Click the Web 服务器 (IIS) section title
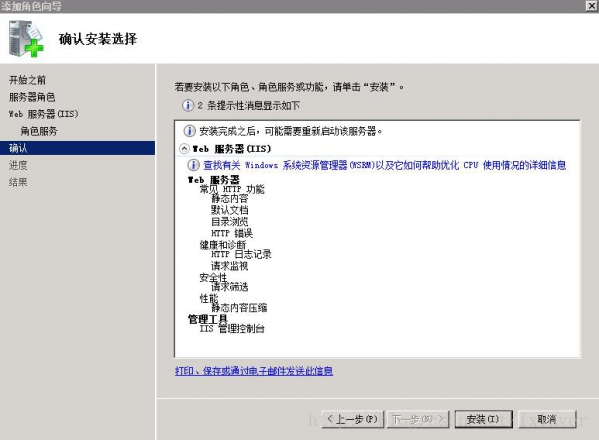This screenshot has height=440, width=599. (232, 149)
